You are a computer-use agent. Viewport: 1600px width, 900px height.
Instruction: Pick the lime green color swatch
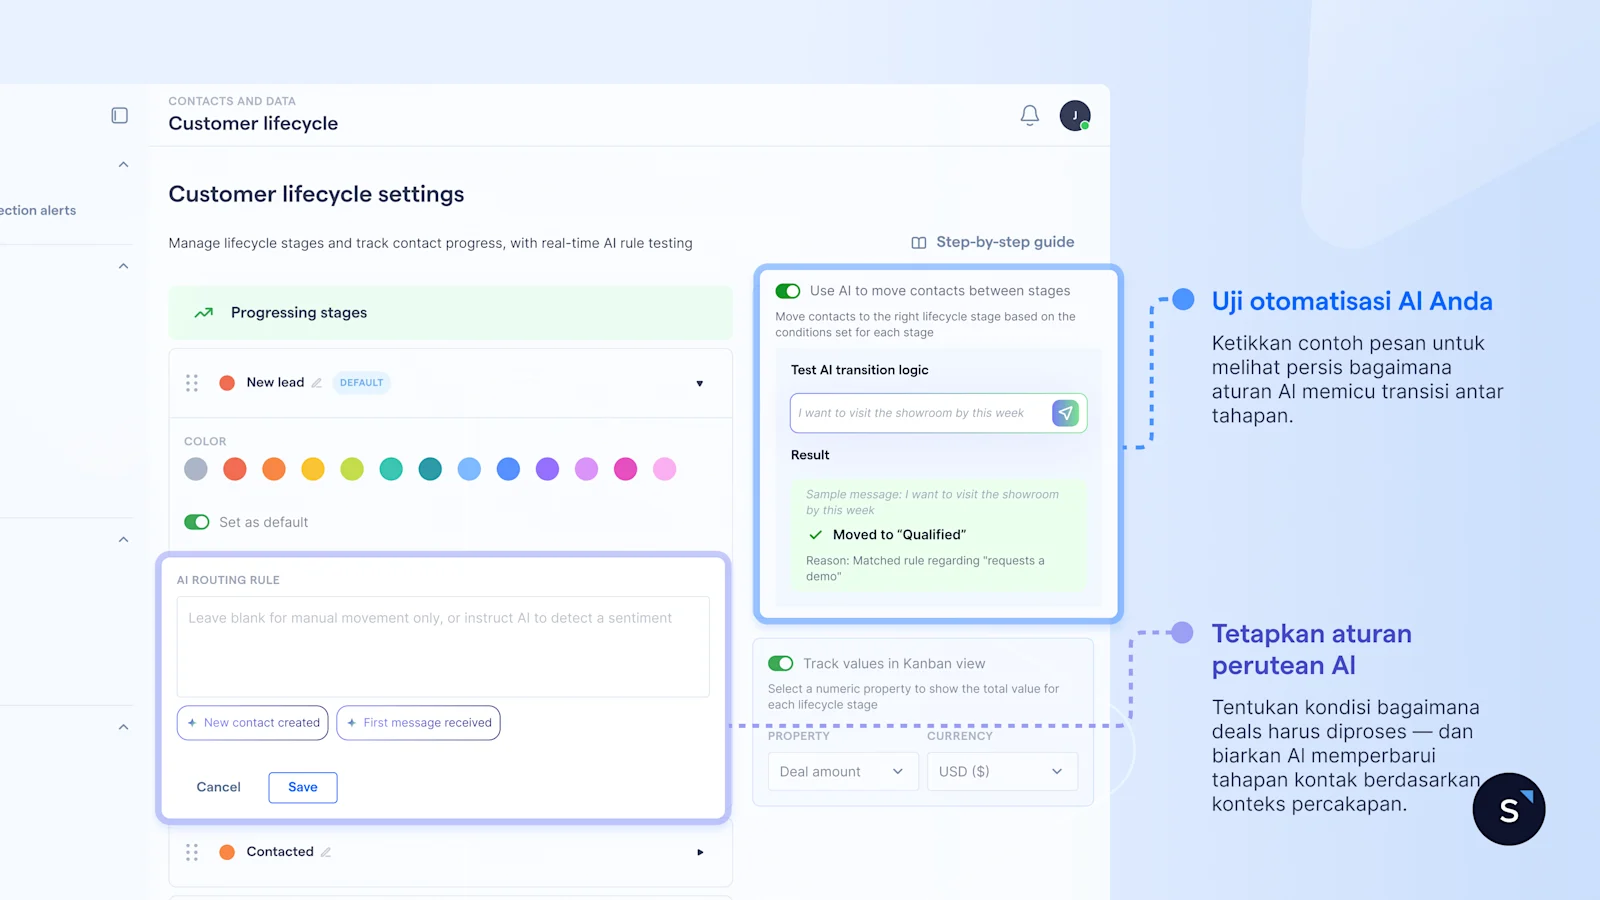352,469
